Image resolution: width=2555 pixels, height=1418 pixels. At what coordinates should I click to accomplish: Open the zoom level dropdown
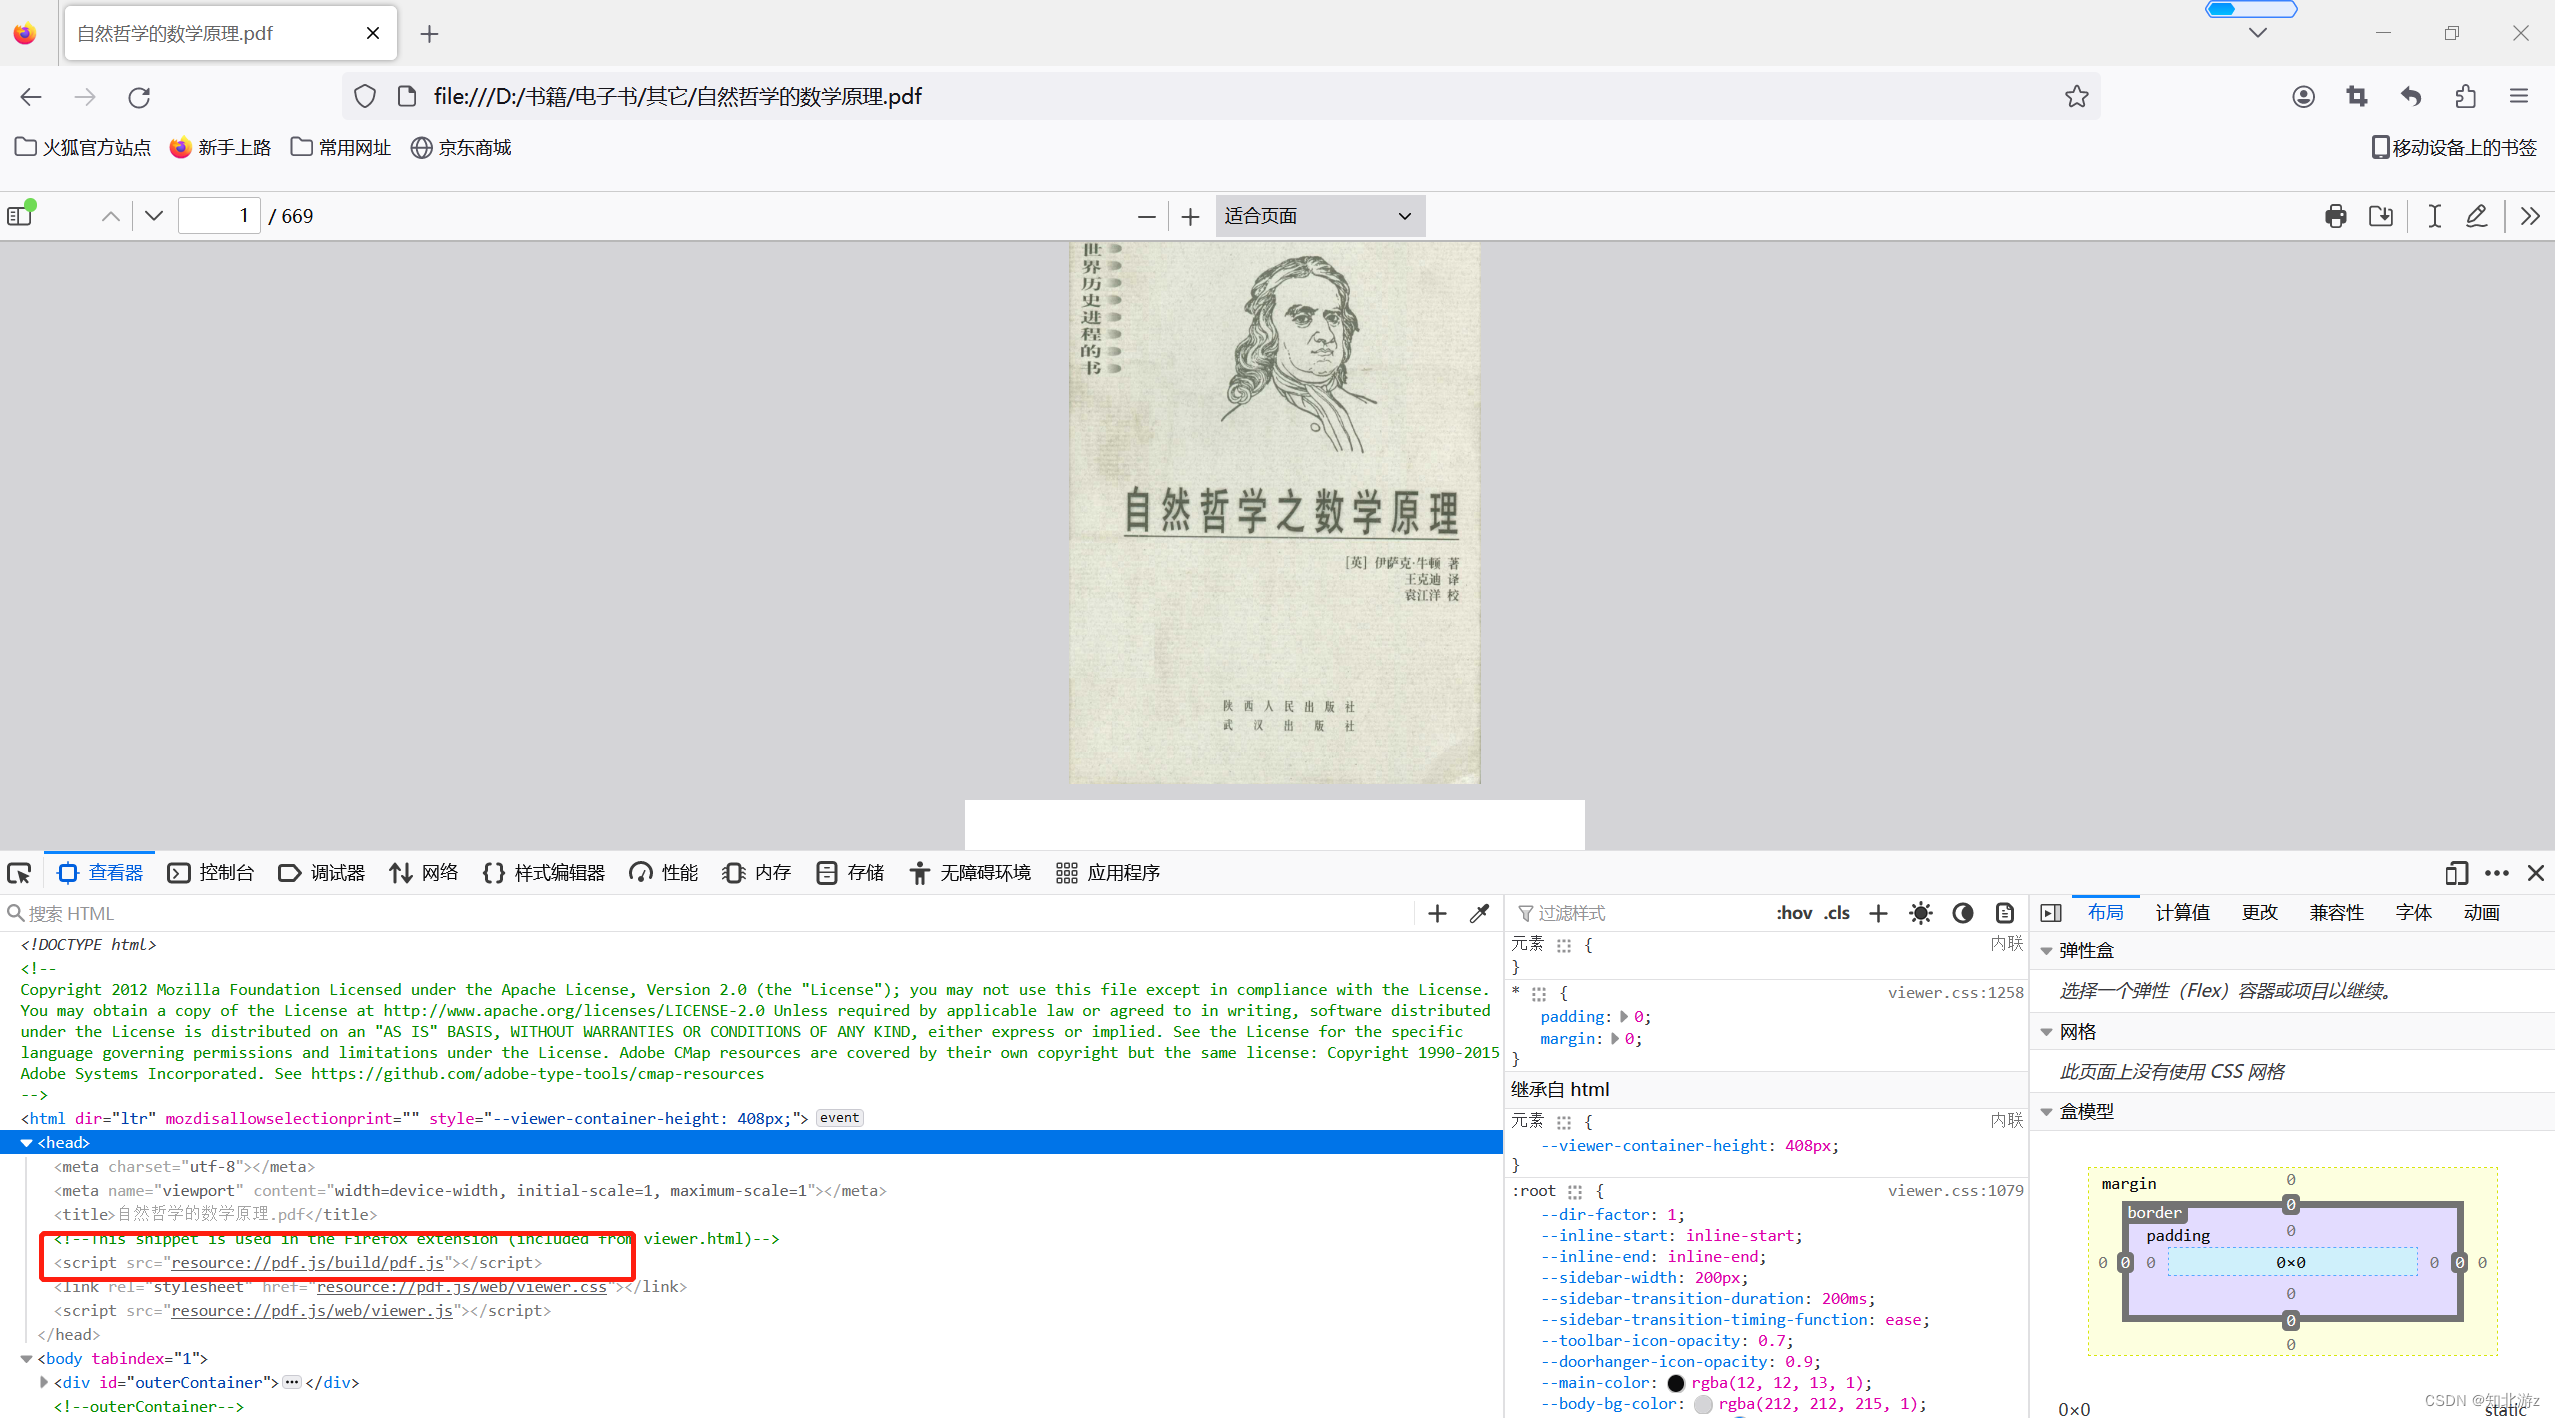coord(1319,216)
